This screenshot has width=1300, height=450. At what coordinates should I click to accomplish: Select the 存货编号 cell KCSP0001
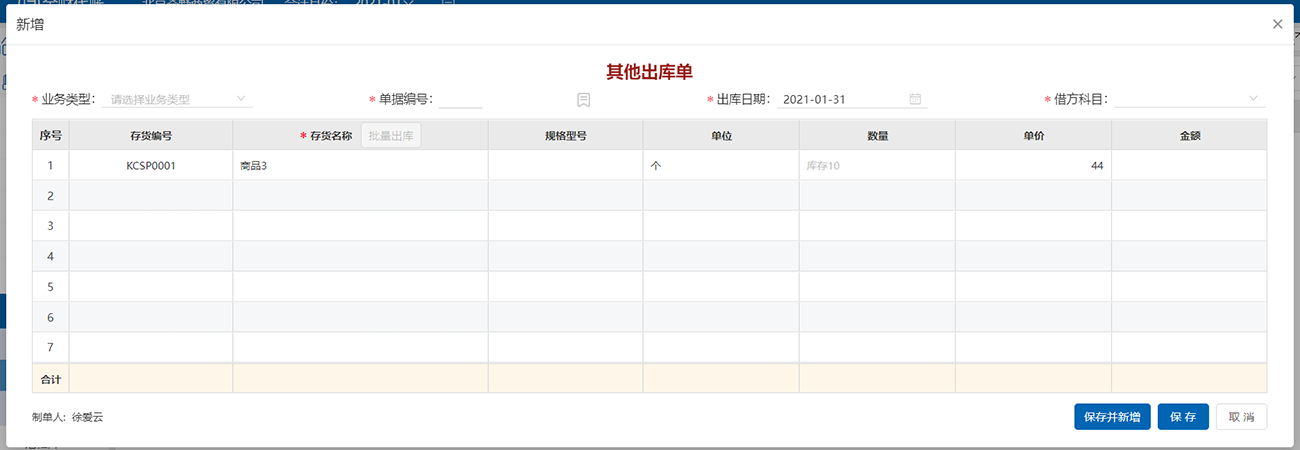pyautogui.click(x=151, y=166)
